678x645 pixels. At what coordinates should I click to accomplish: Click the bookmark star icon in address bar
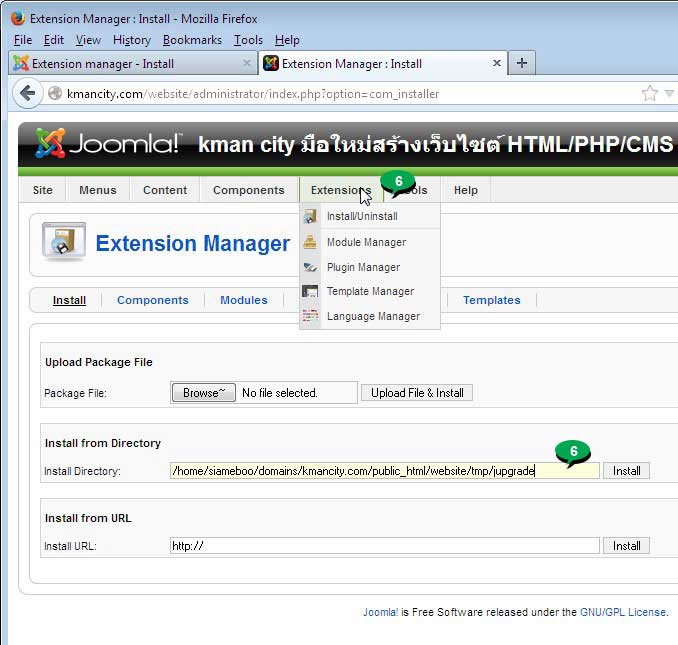click(649, 93)
